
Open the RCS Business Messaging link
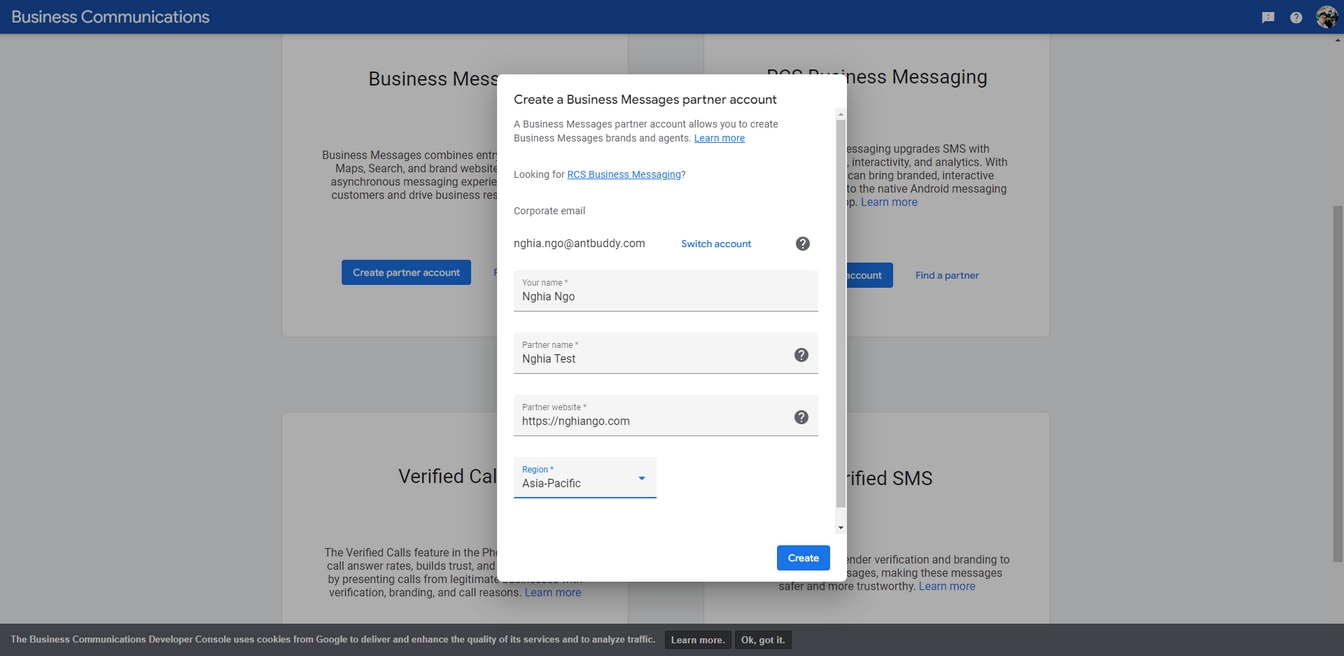[x=624, y=174]
